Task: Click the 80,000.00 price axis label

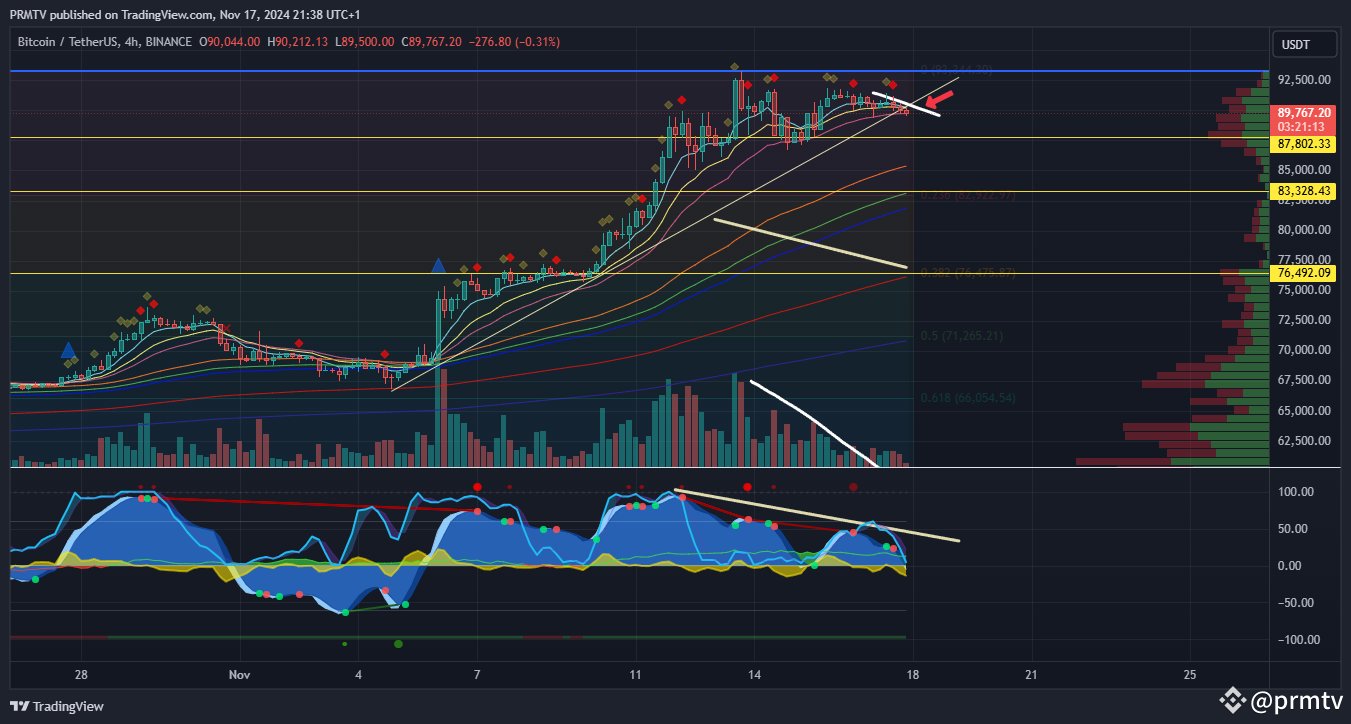Action: (1303, 230)
